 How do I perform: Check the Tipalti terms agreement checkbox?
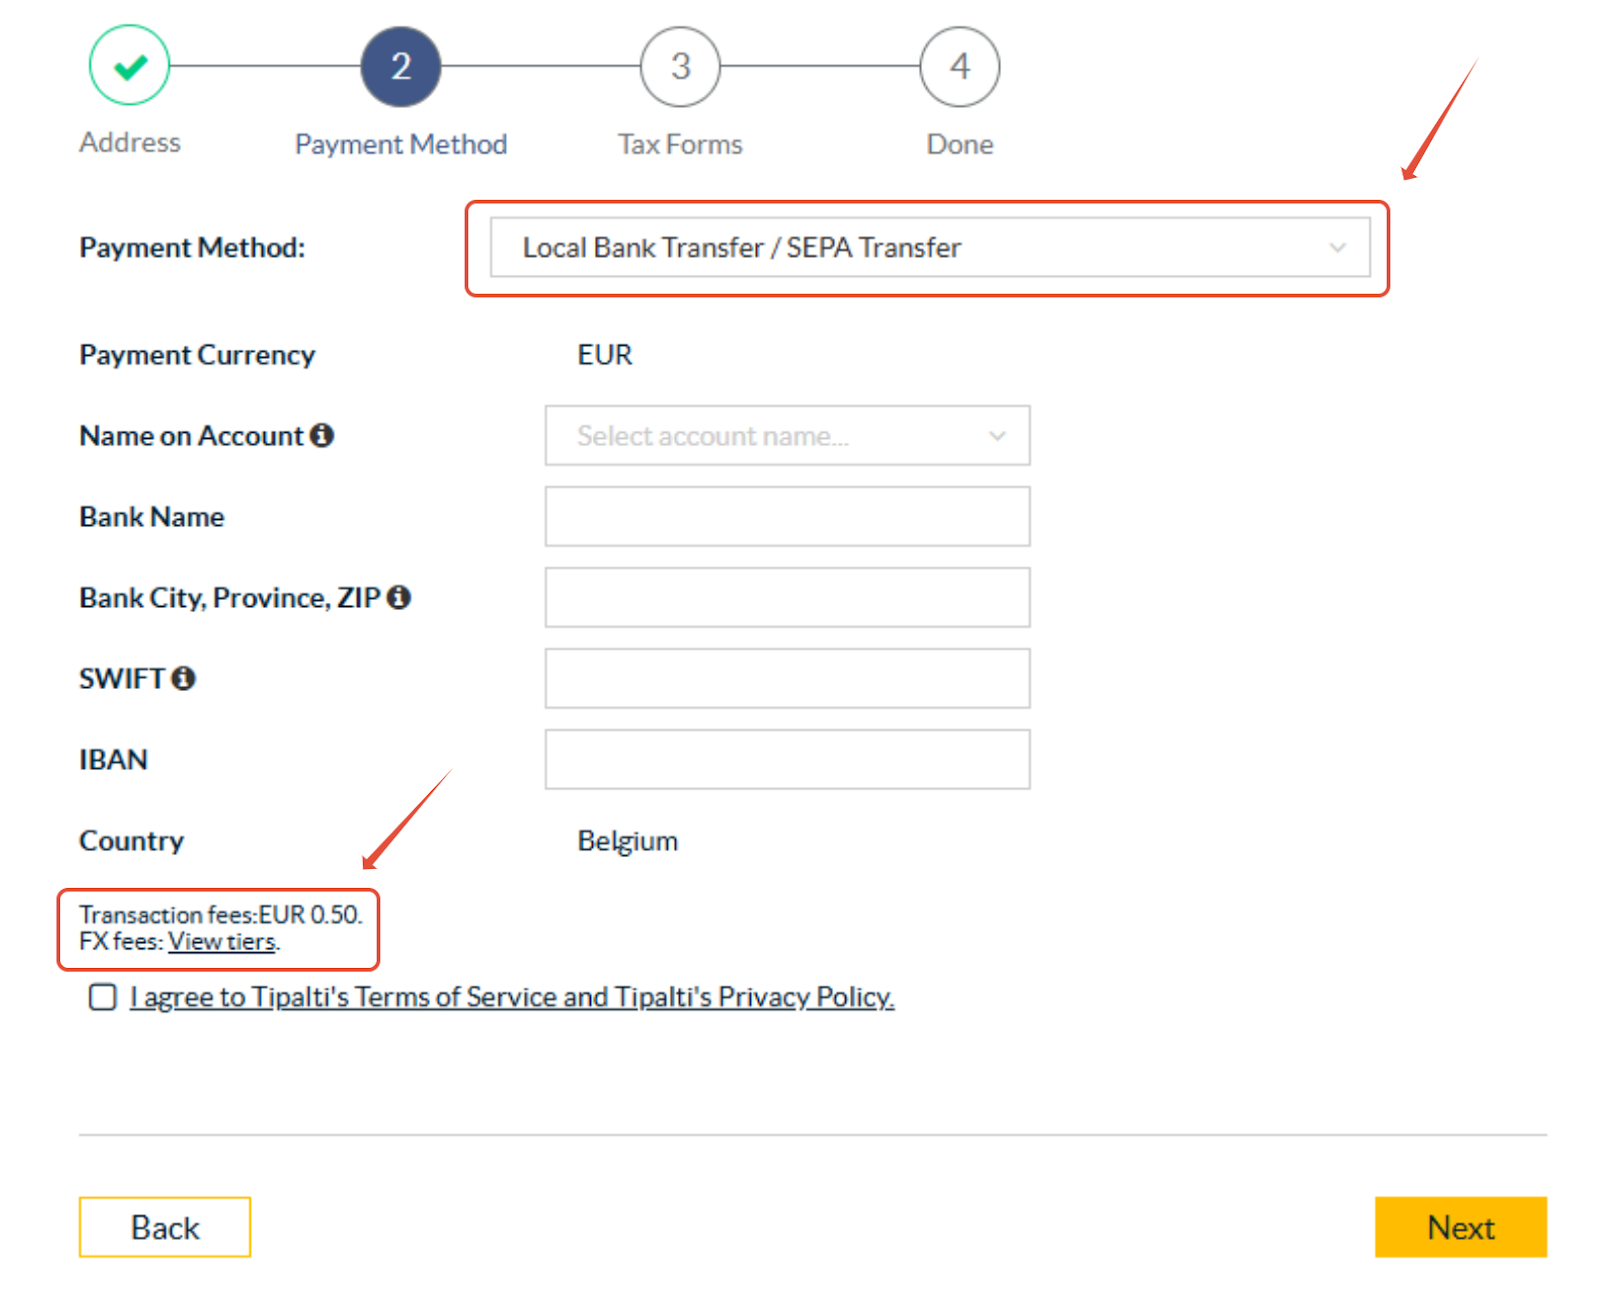click(x=103, y=997)
